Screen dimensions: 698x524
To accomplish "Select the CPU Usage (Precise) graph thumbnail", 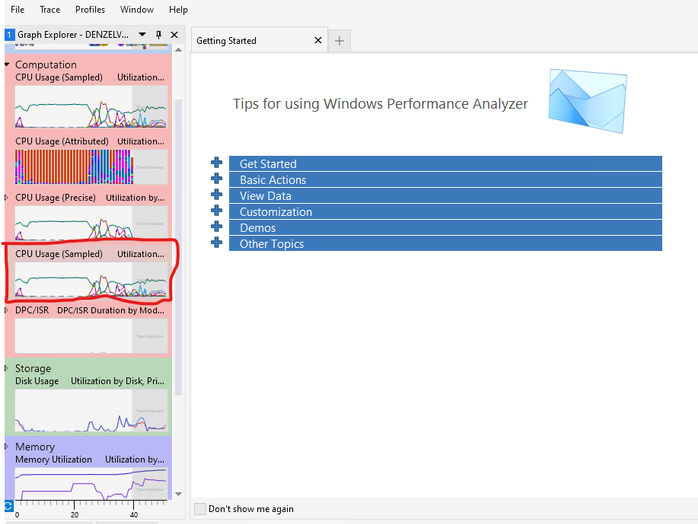I will point(91,222).
